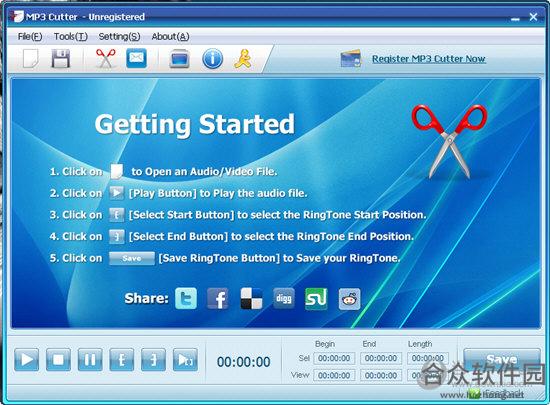550x405 pixels.
Task: Click the View Begin time field
Action: 334,376
